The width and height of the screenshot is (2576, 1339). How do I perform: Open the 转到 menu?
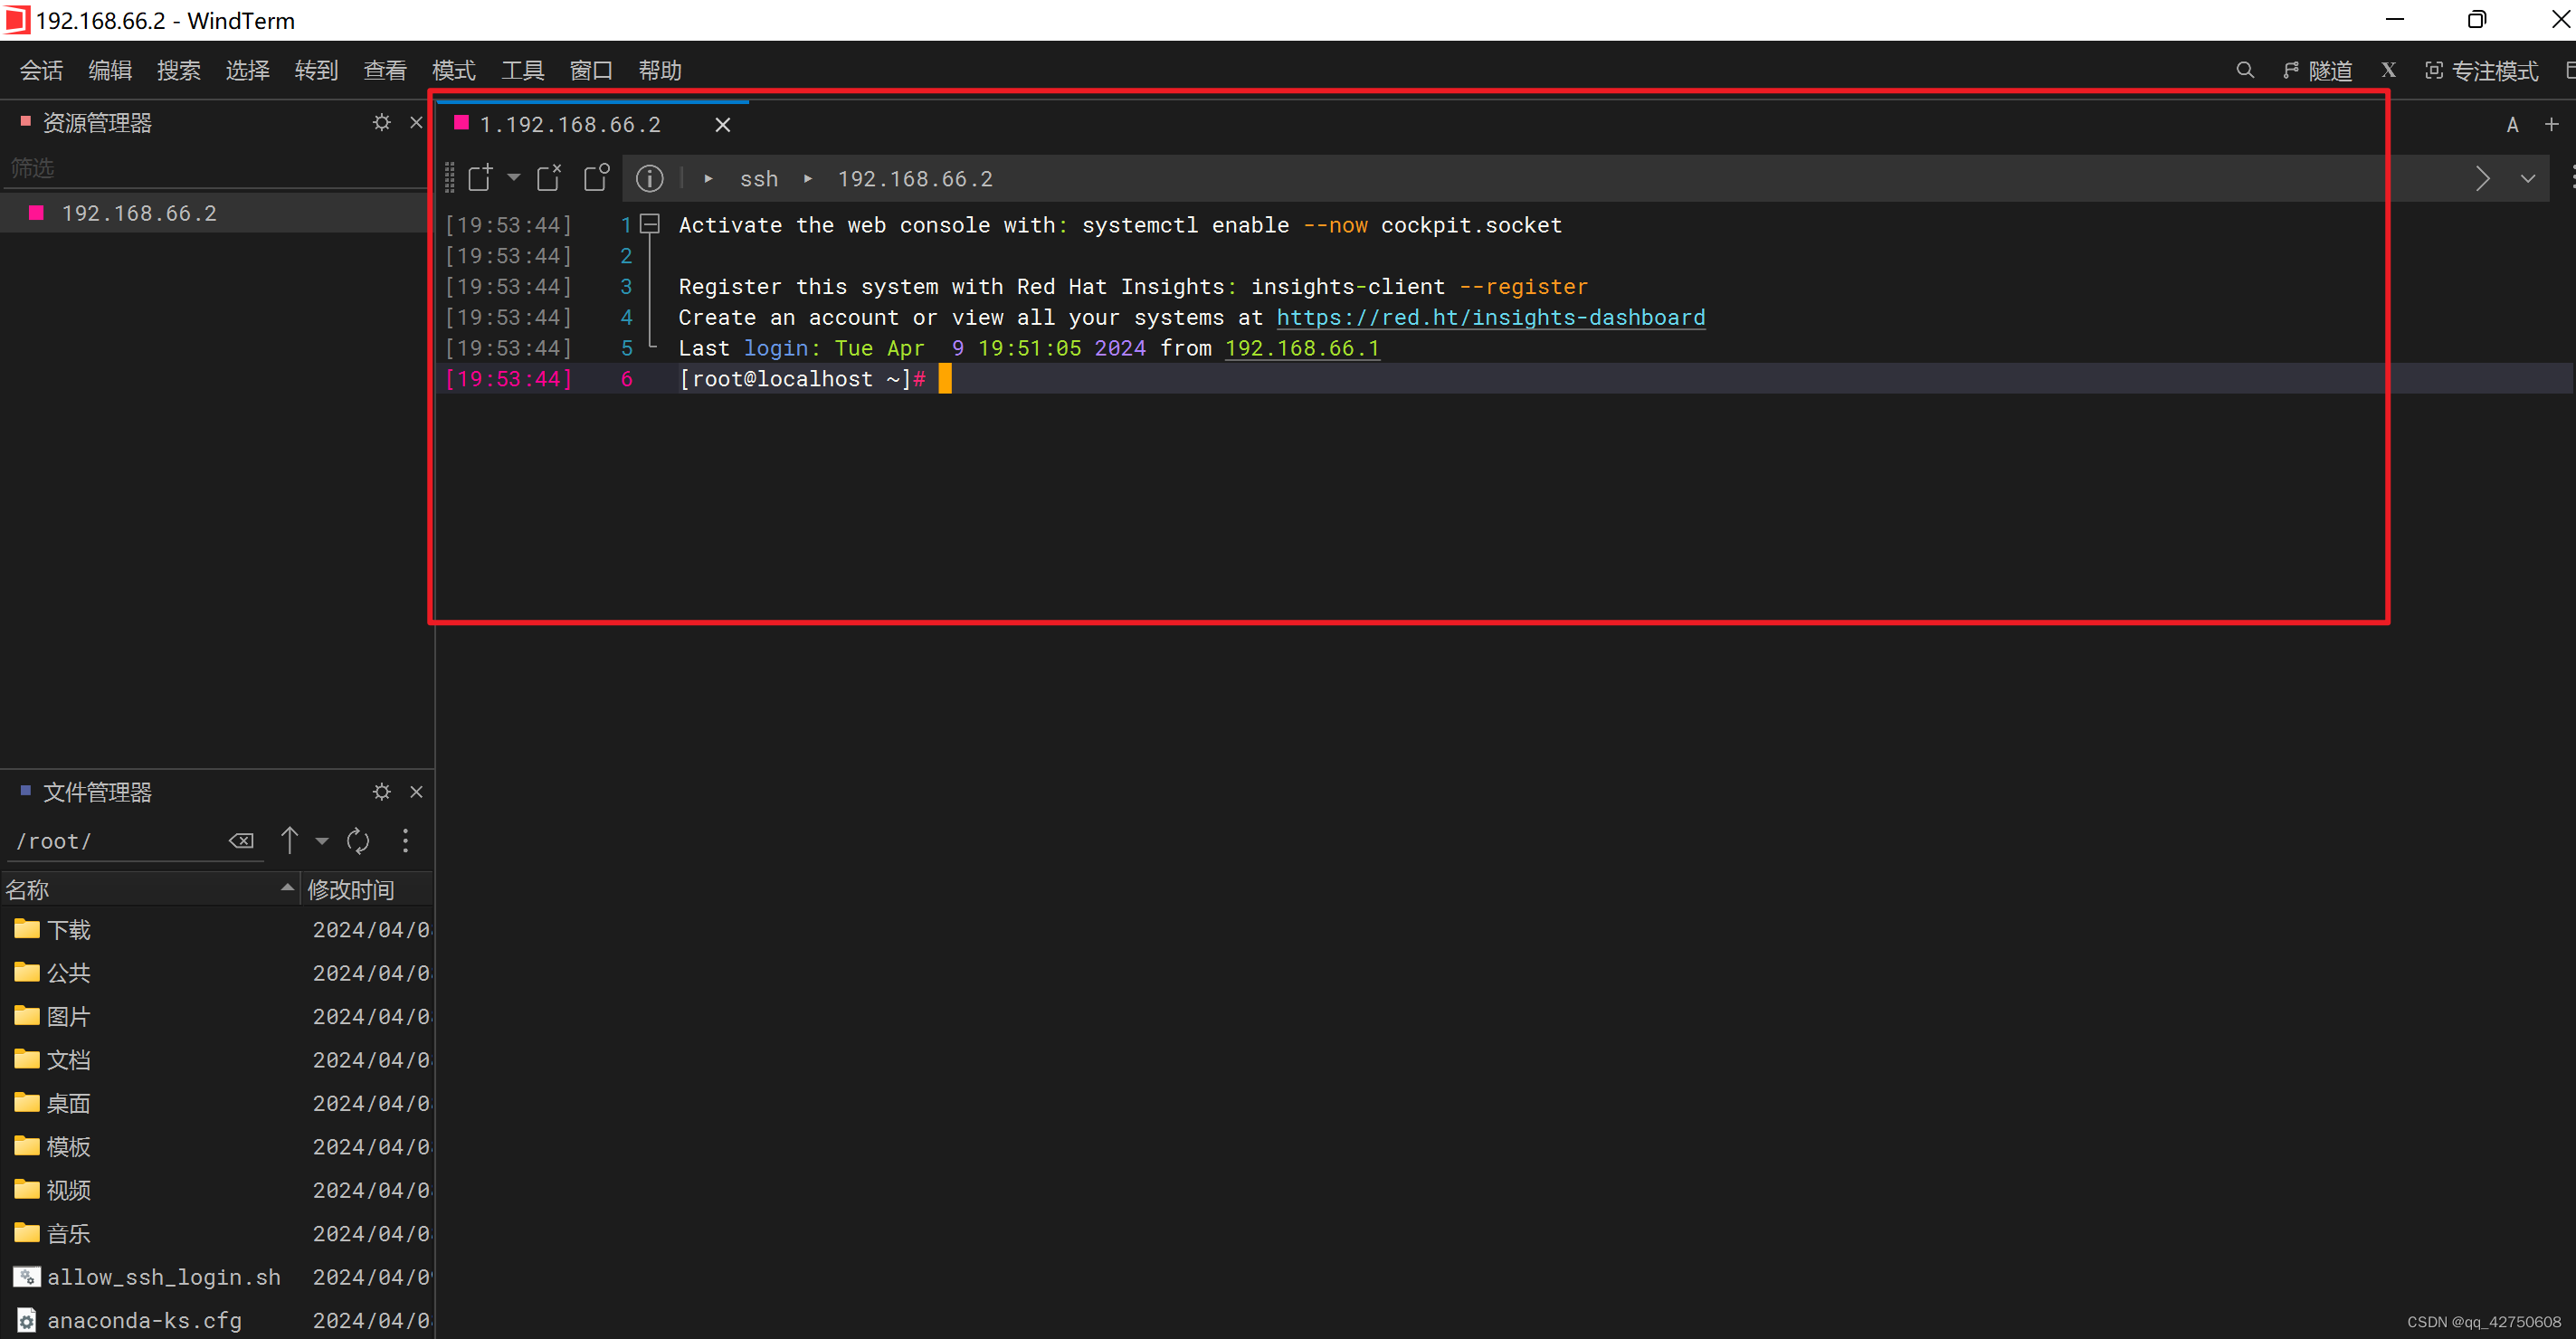click(316, 70)
